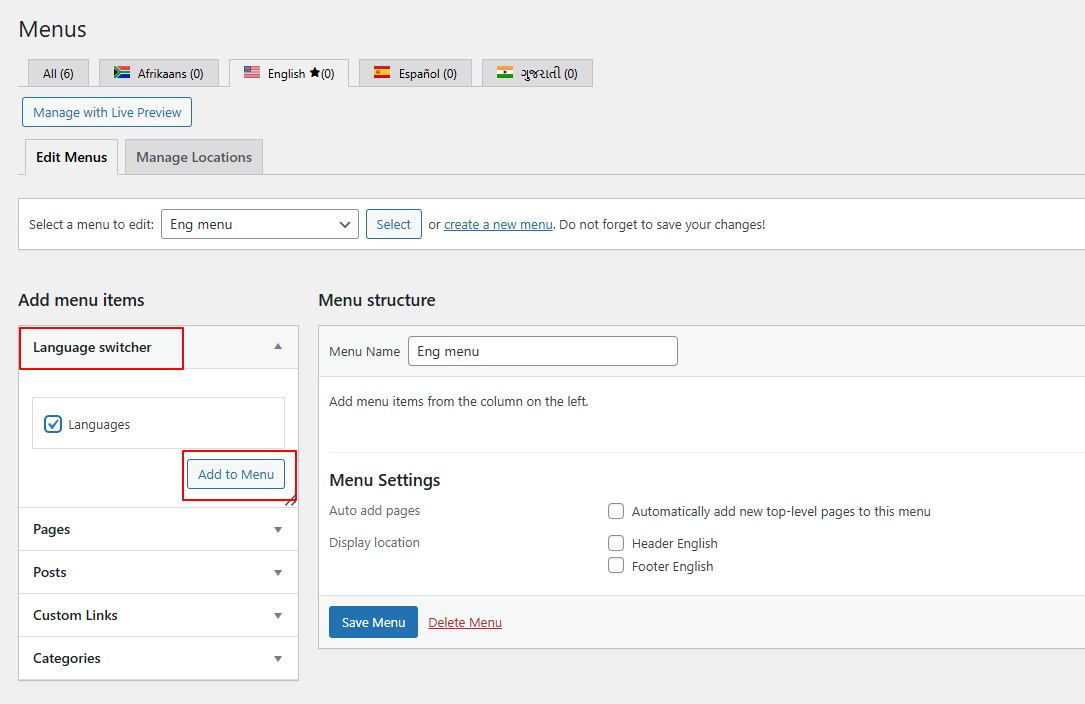Check the Footer English display location
Image resolution: width=1085 pixels, height=704 pixels.
(x=616, y=566)
